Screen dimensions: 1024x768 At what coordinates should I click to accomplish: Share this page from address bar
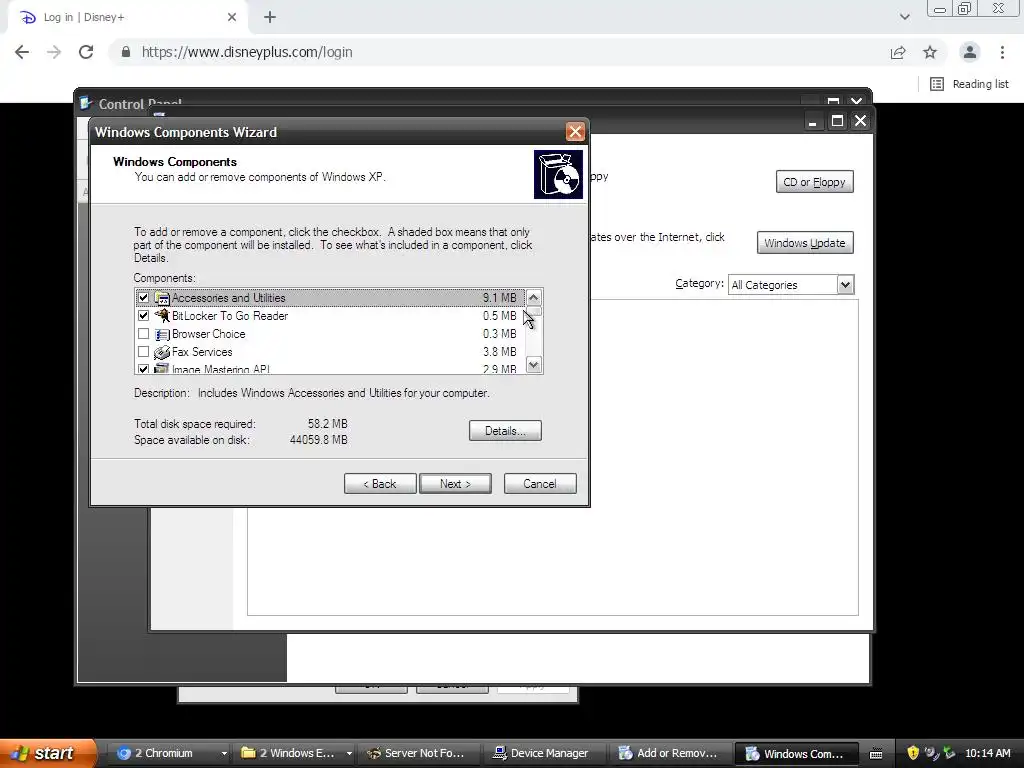[898, 52]
